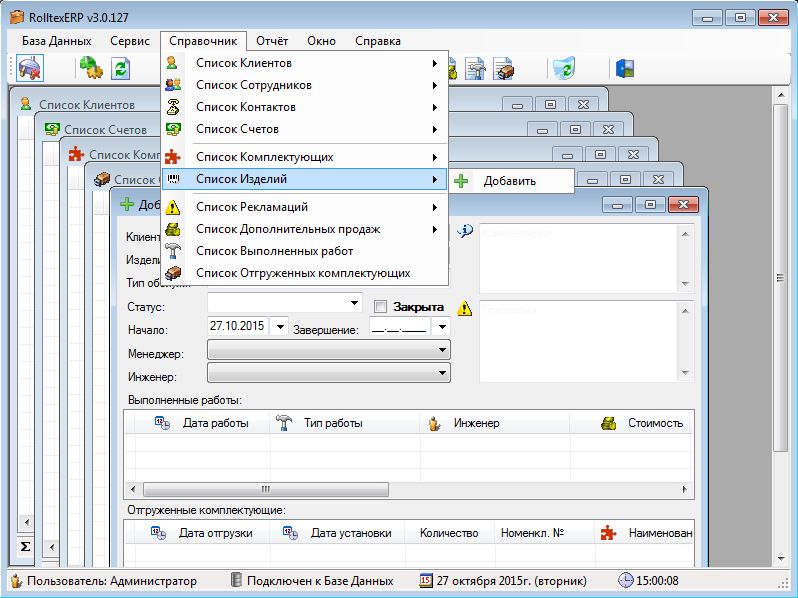Image resolution: width=798 pixels, height=598 pixels.
Task: Expand the Список Рекламаций submenu arrow
Action: [x=435, y=207]
